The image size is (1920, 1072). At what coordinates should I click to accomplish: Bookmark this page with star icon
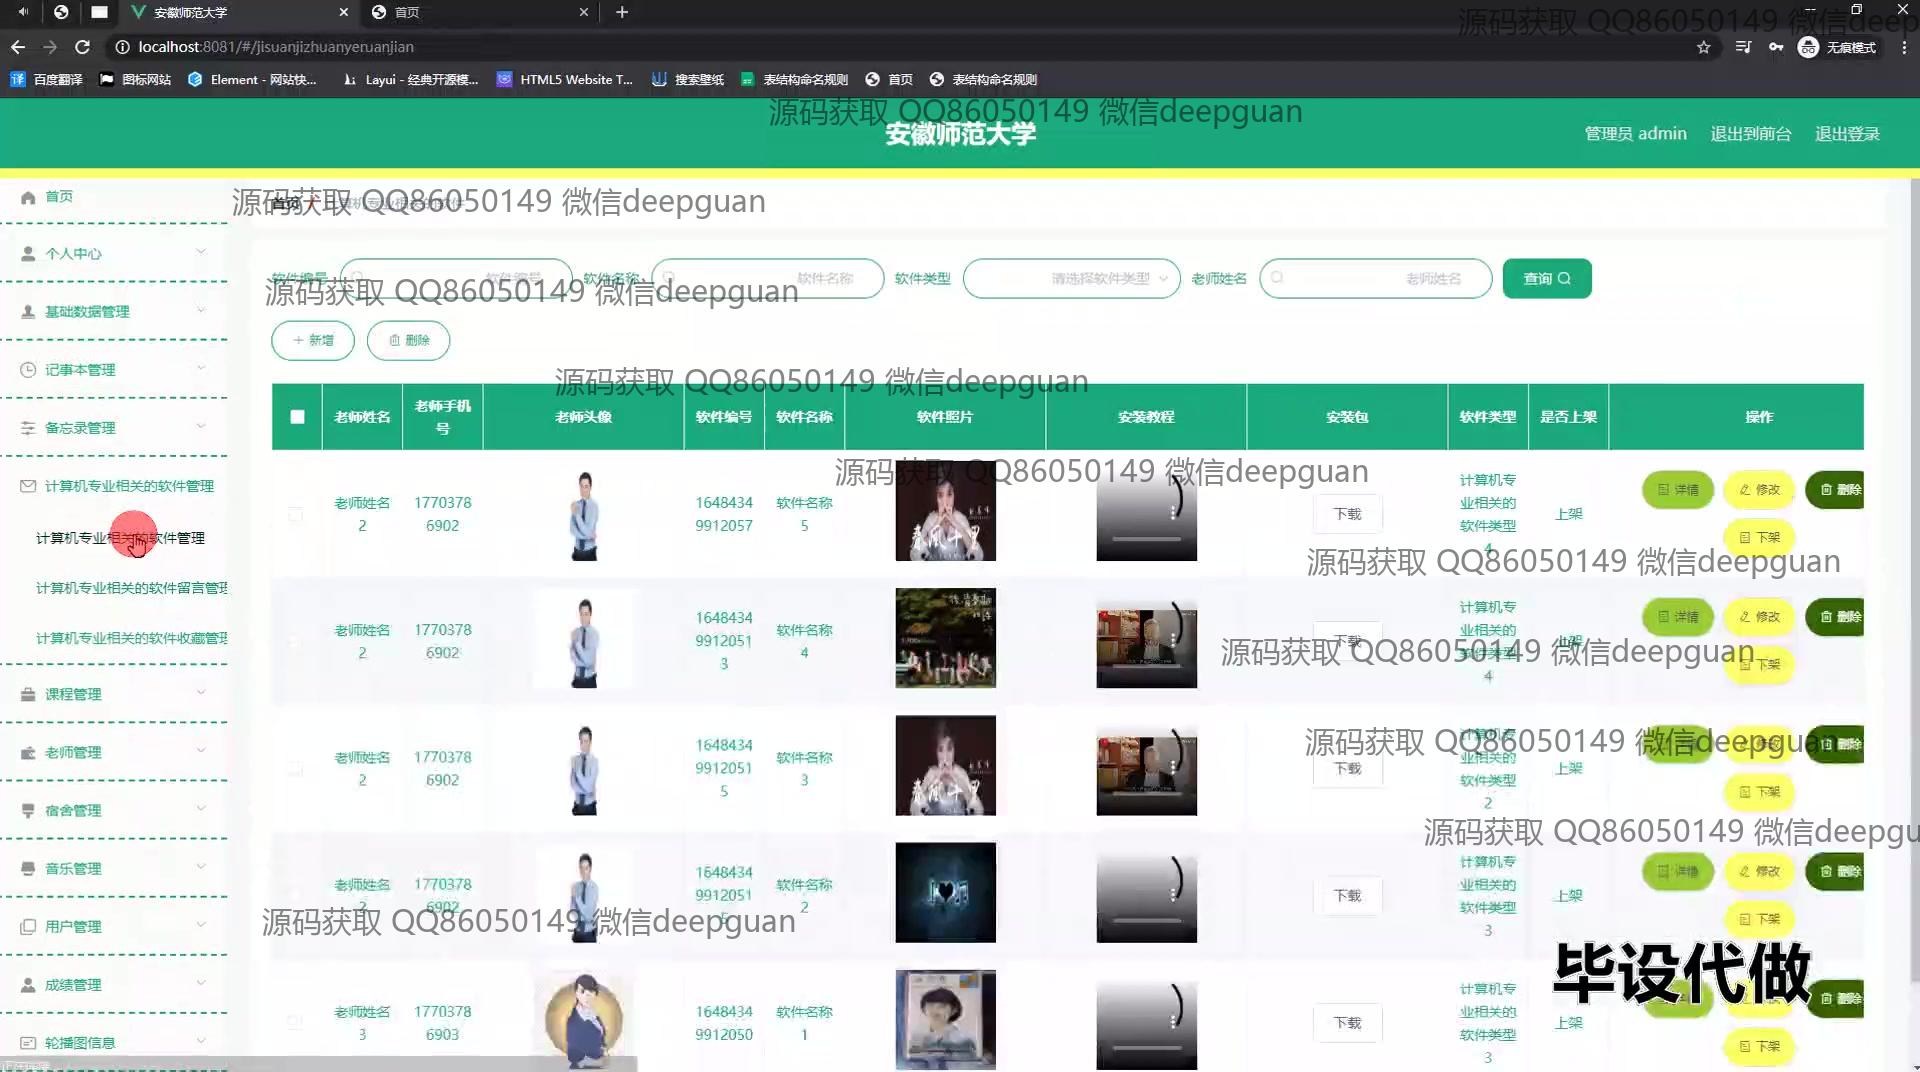pos(1703,47)
